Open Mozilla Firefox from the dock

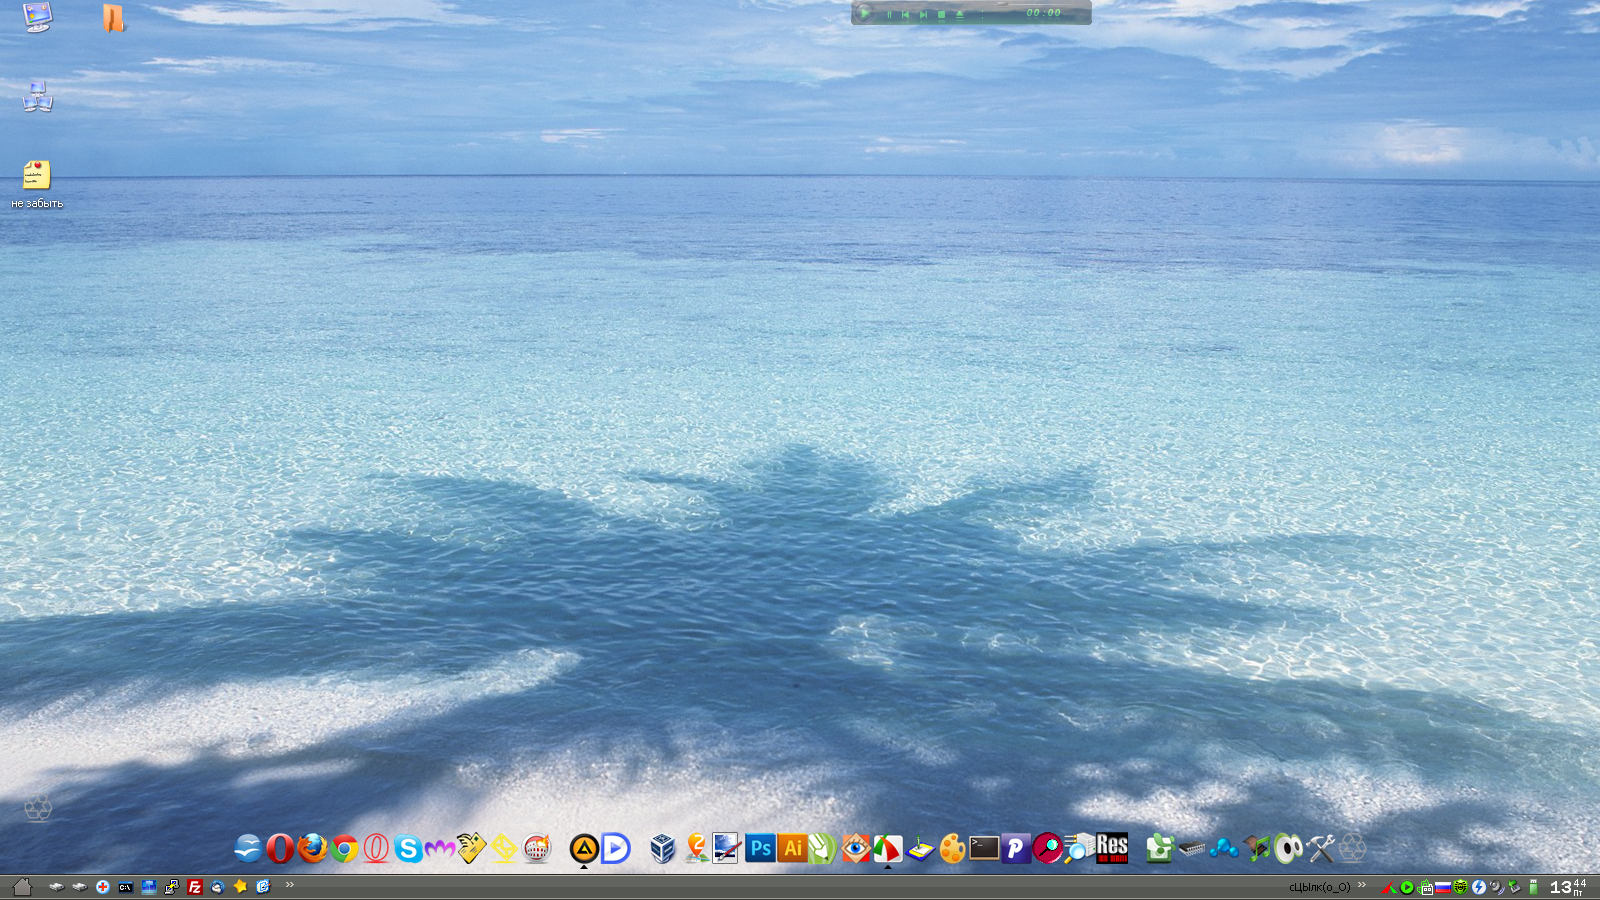312,849
